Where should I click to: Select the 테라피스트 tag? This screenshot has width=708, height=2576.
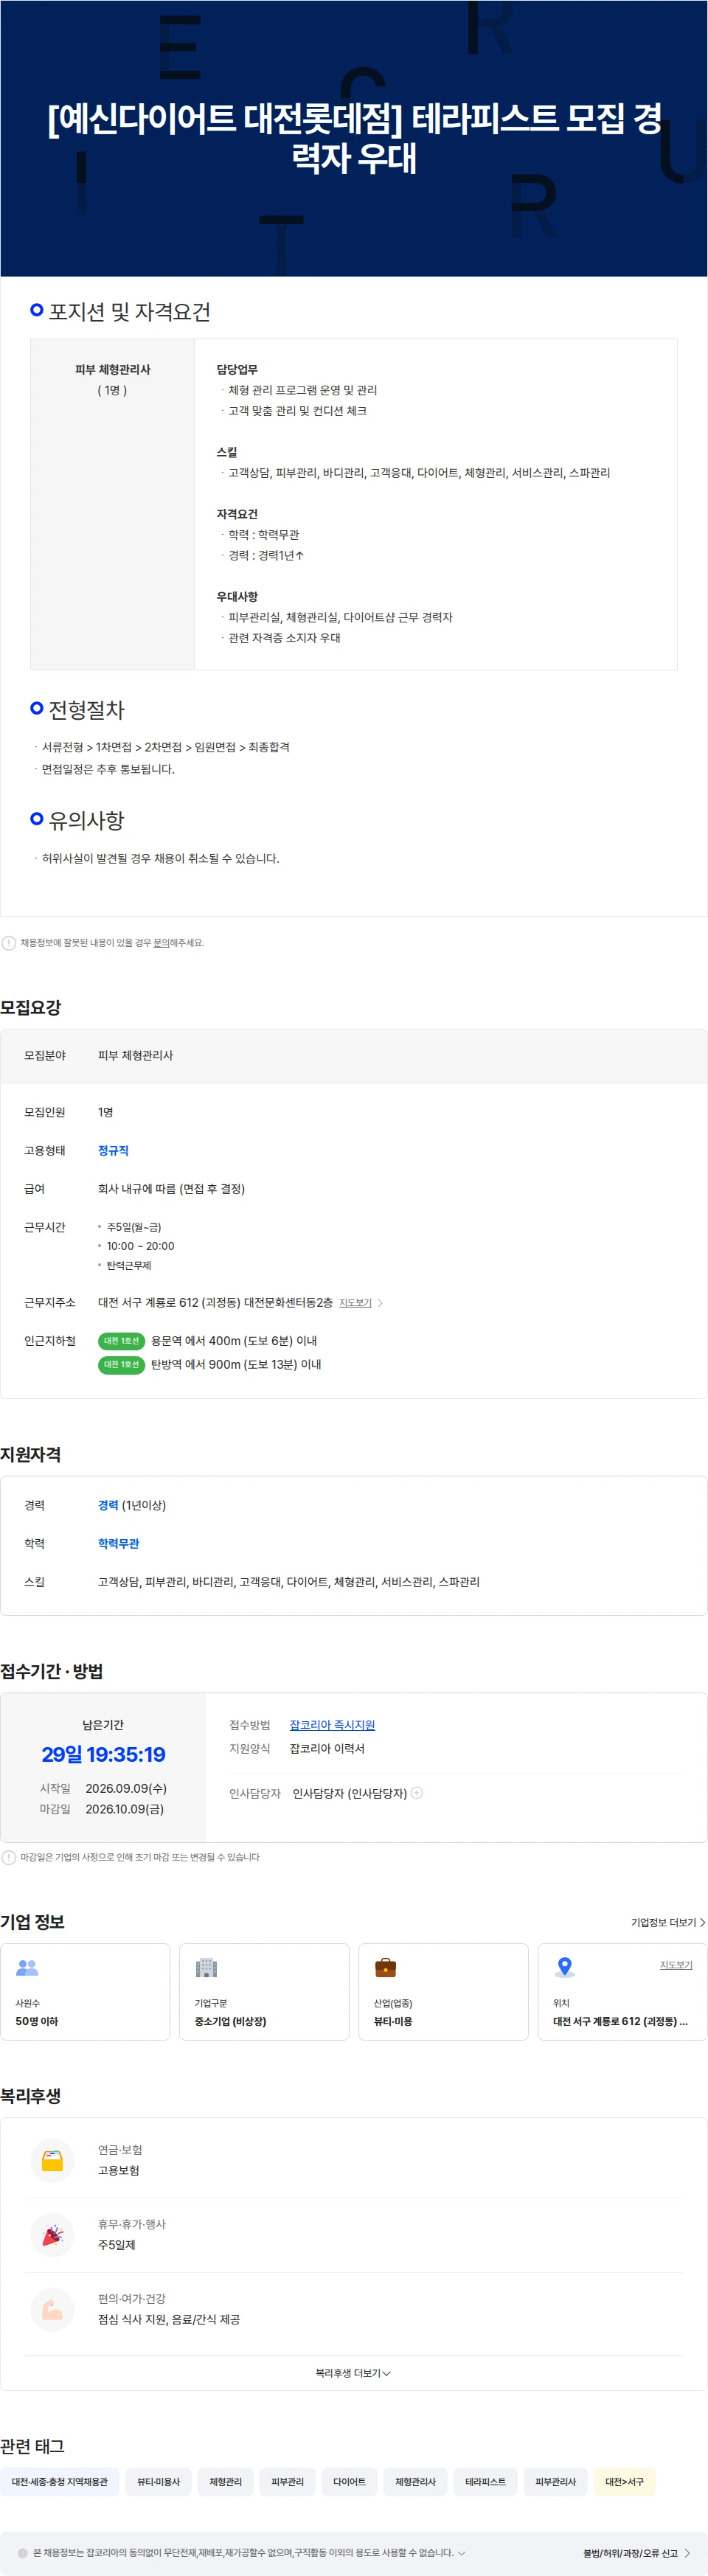(x=485, y=2481)
